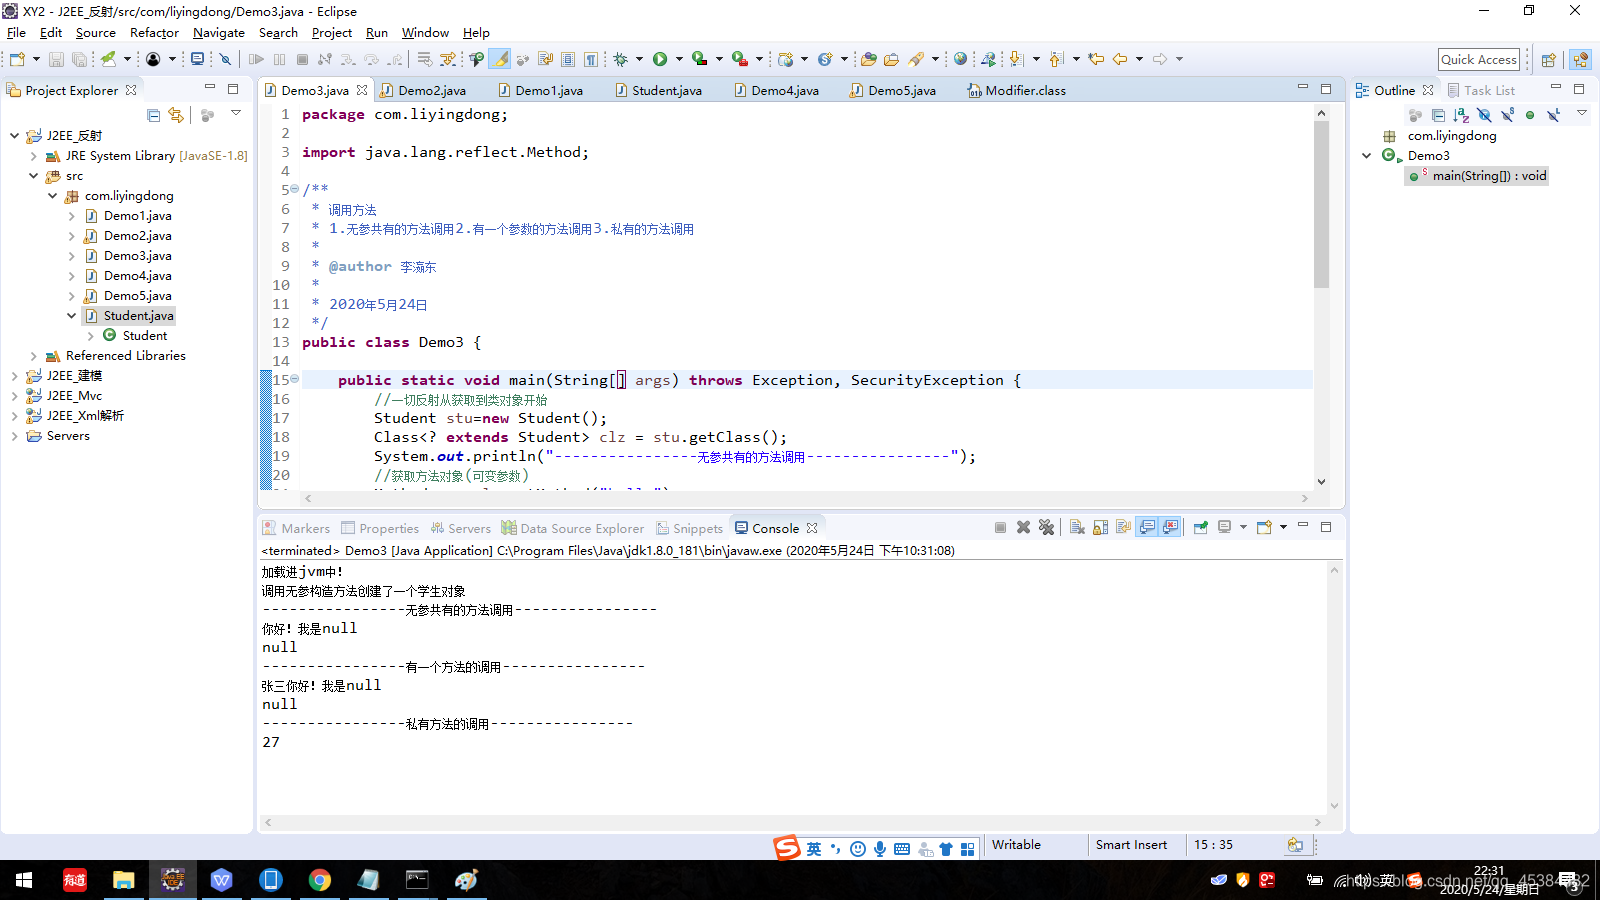Toggle Mark Occurrences highlighter button
1600x900 pixels.
[500, 59]
